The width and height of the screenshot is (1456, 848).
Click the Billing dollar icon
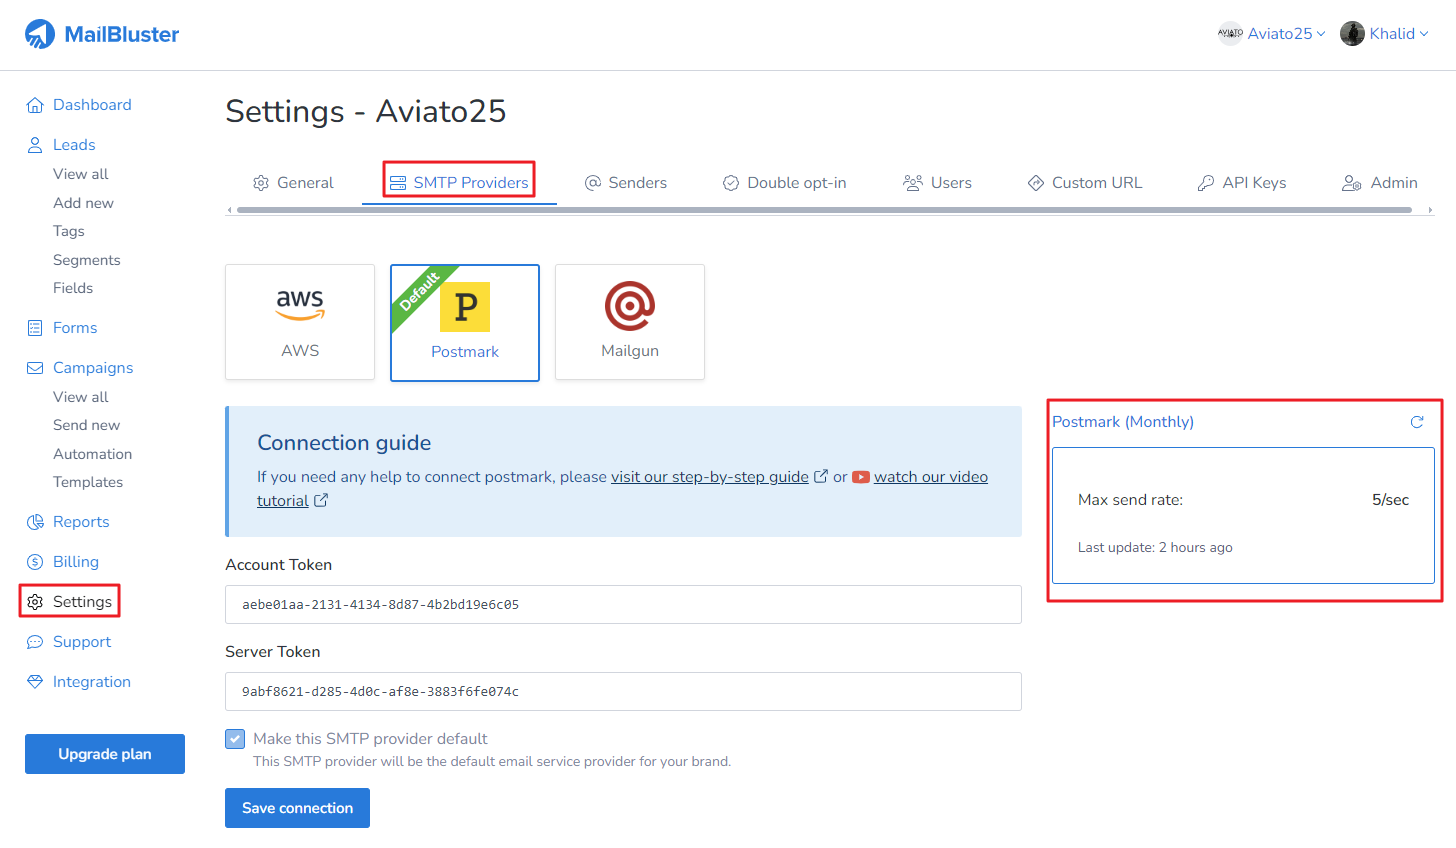tap(35, 562)
